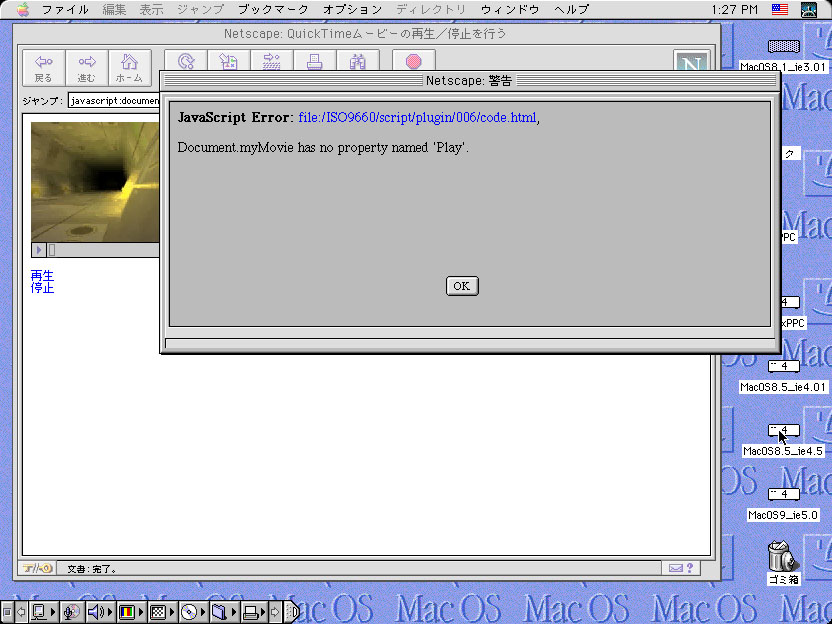The width and height of the screenshot is (832, 624).
Task: Open the application switcher menu icon
Action: pos(809,10)
